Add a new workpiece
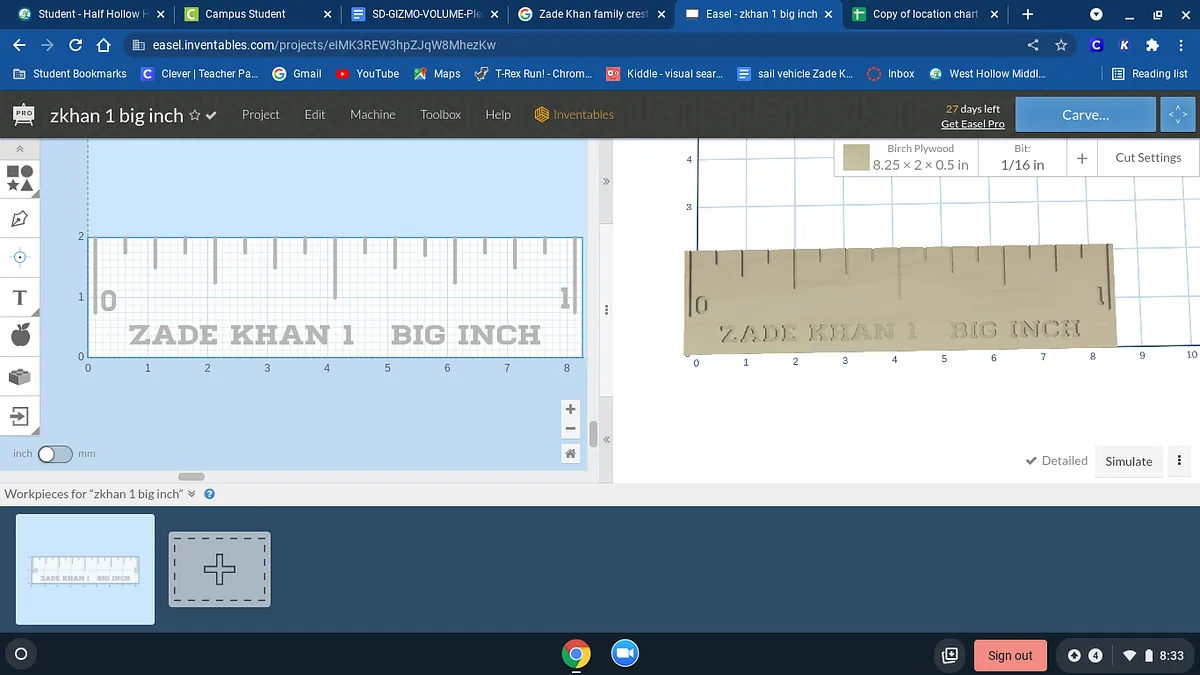This screenshot has height=675, width=1200. tap(219, 569)
